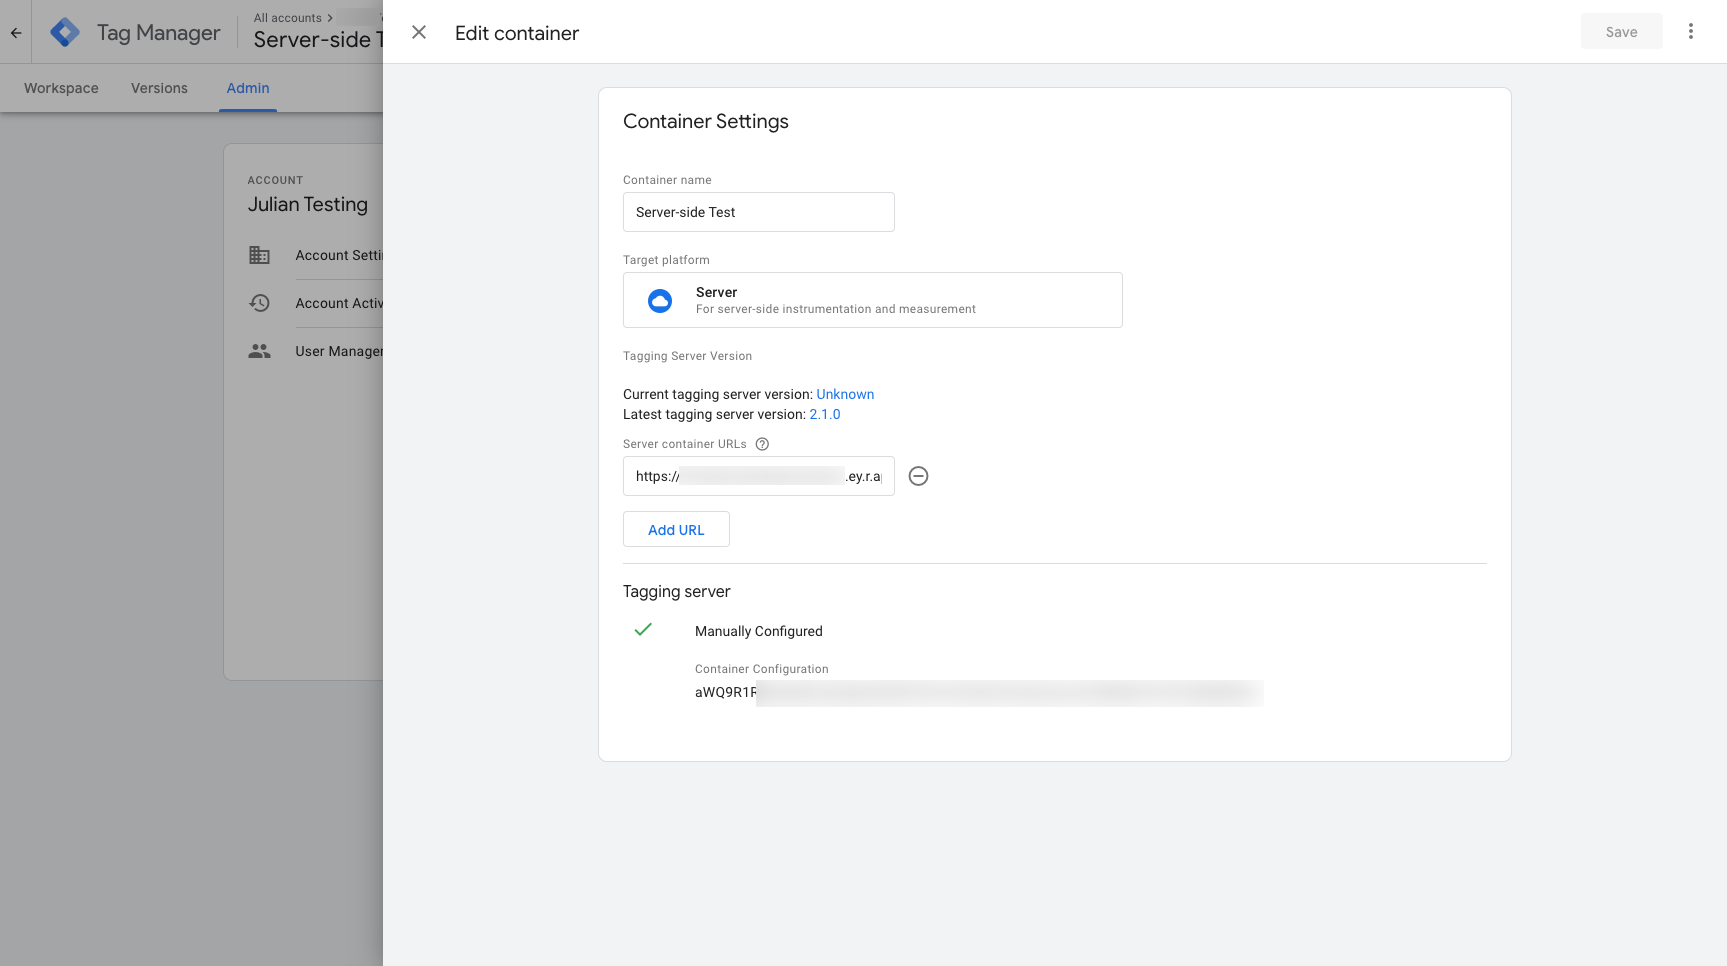Screen dimensions: 1727x966
Task: Click the Container name input field
Action: [758, 212]
